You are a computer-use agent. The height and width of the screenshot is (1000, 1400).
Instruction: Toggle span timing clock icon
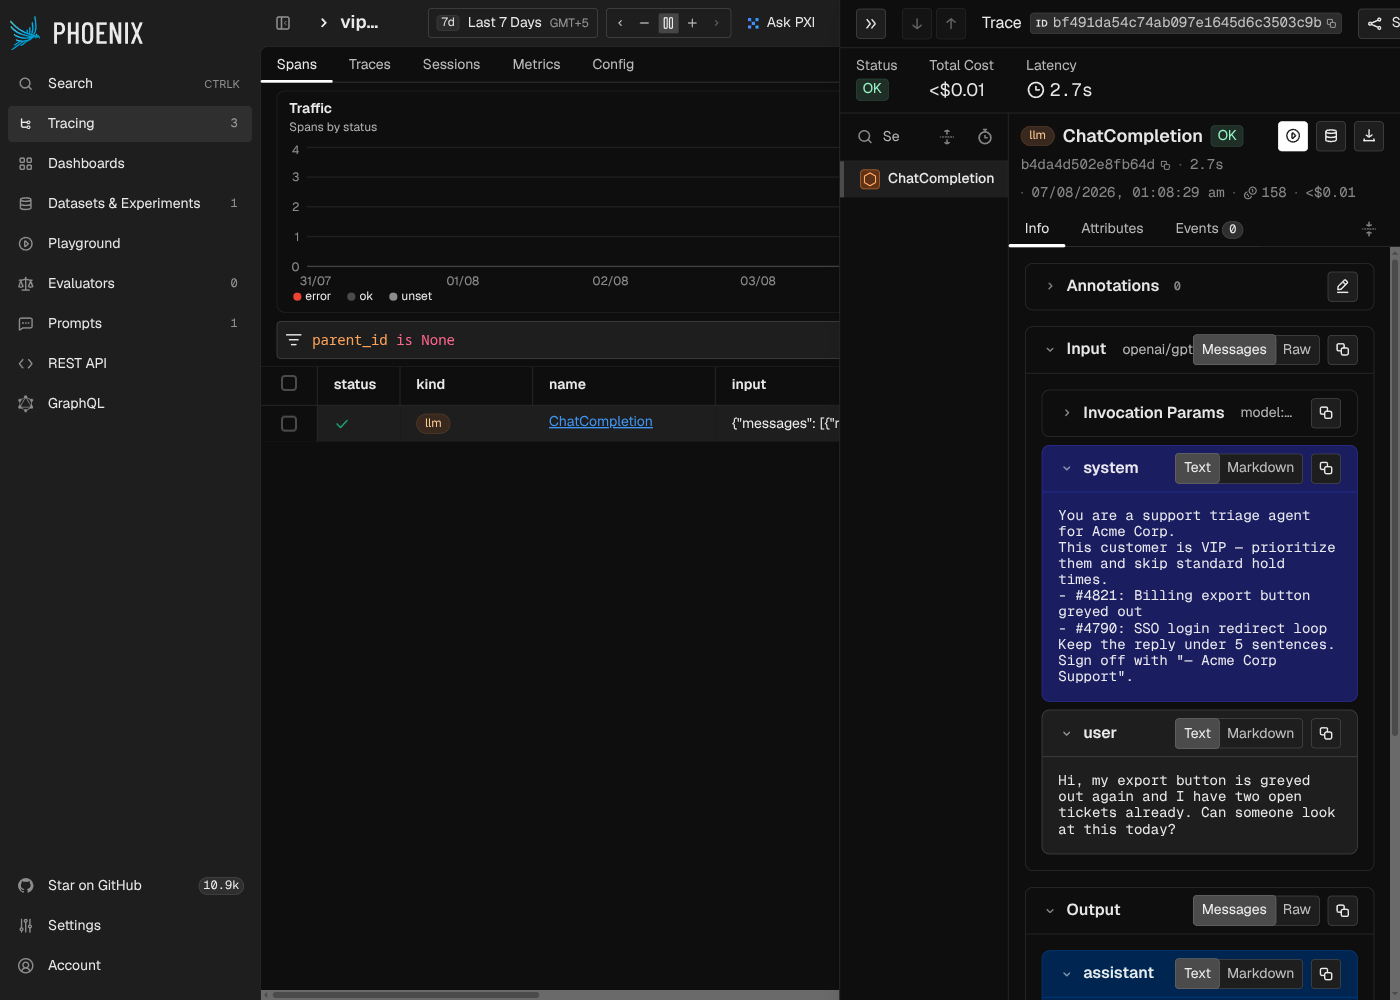pos(985,137)
